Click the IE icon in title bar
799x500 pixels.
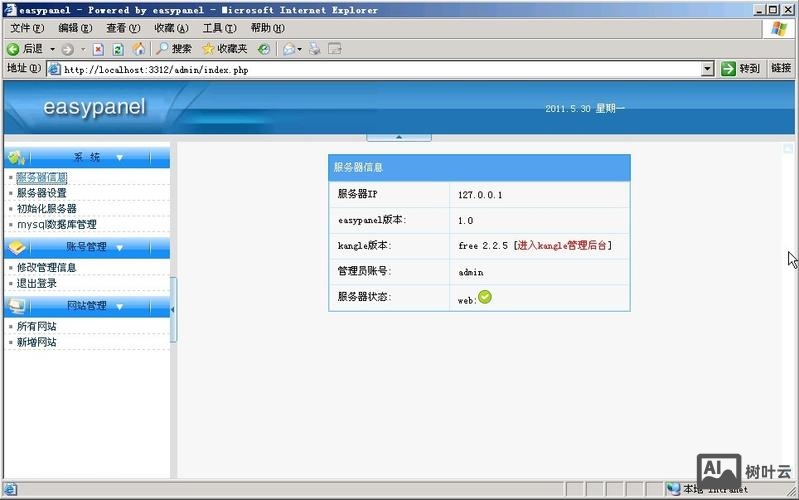point(9,9)
